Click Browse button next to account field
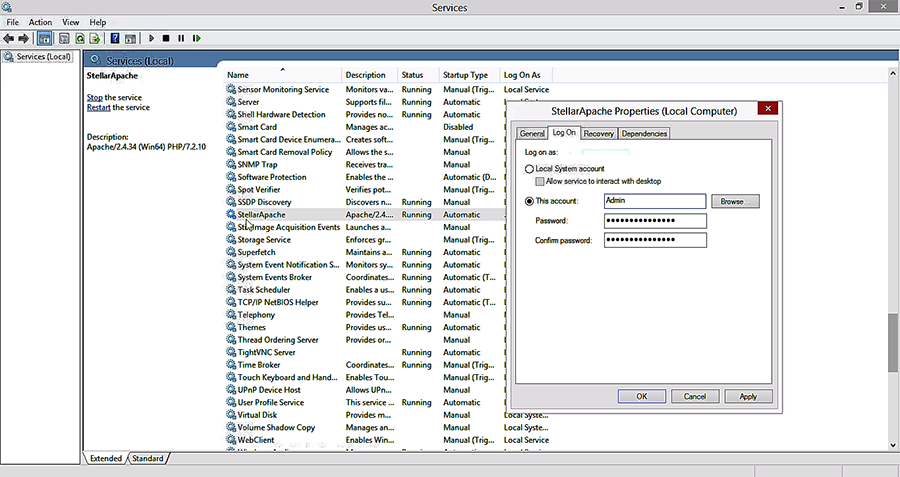The image size is (900, 477). (735, 201)
